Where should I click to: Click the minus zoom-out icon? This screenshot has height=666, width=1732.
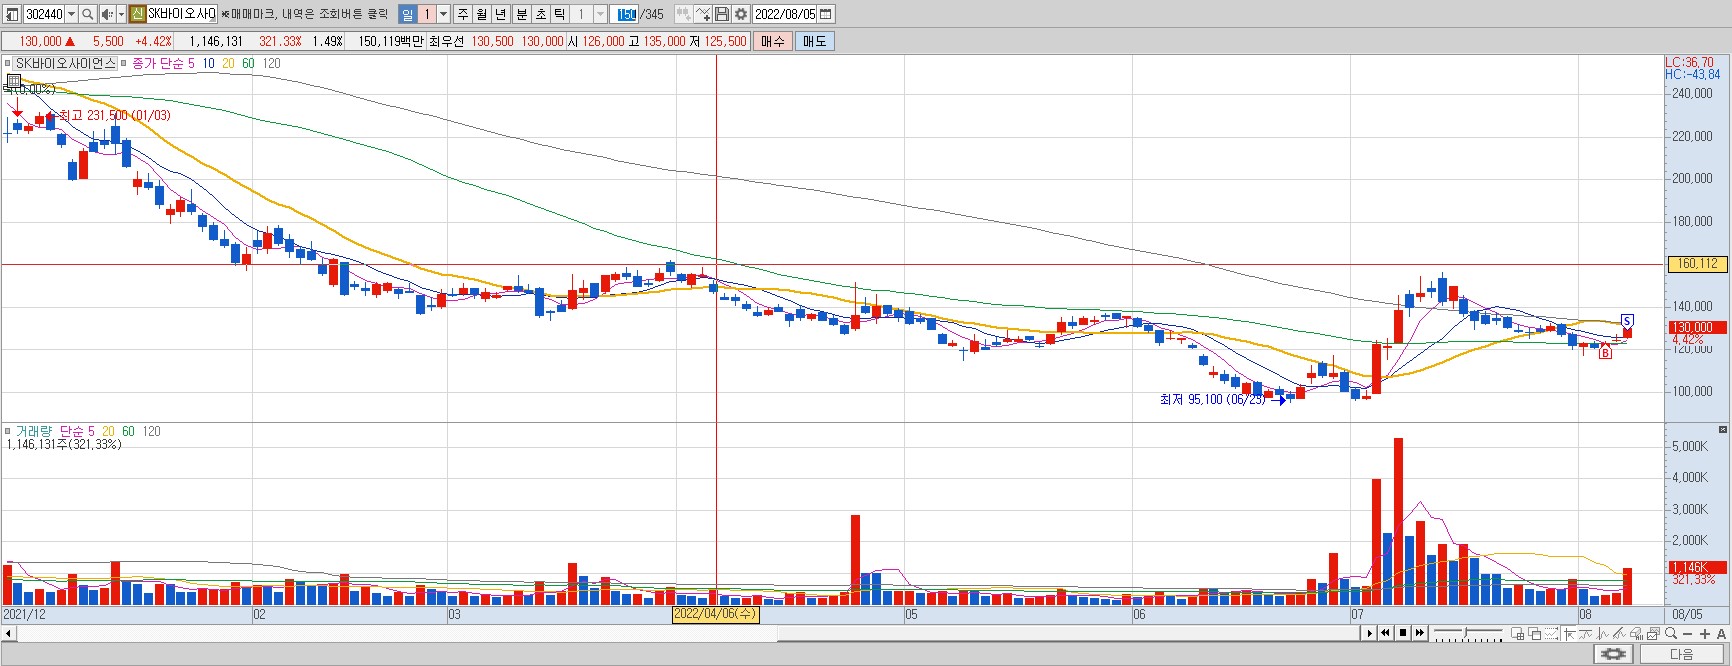click(1688, 634)
